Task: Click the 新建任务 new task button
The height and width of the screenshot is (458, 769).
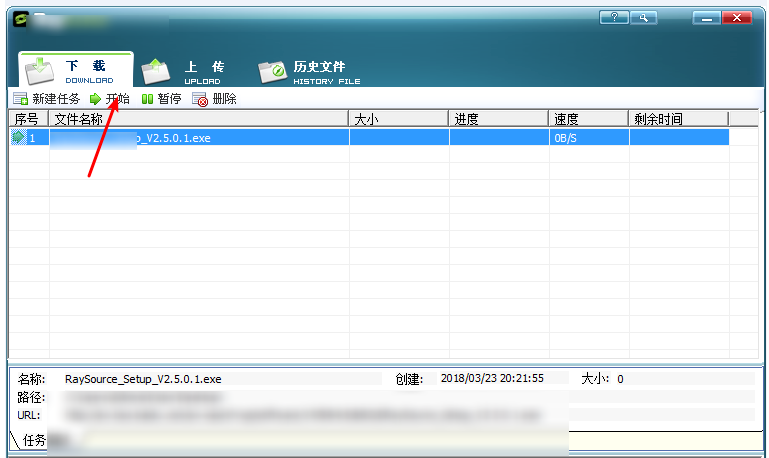Action: pos(47,99)
